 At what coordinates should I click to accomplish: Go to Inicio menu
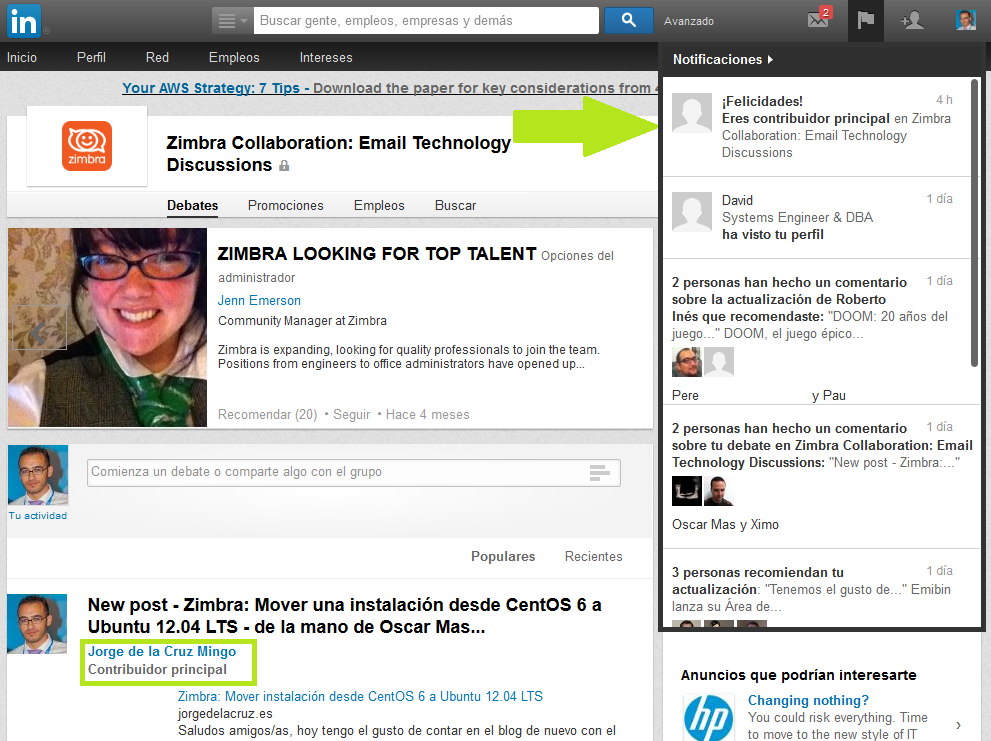(x=22, y=58)
